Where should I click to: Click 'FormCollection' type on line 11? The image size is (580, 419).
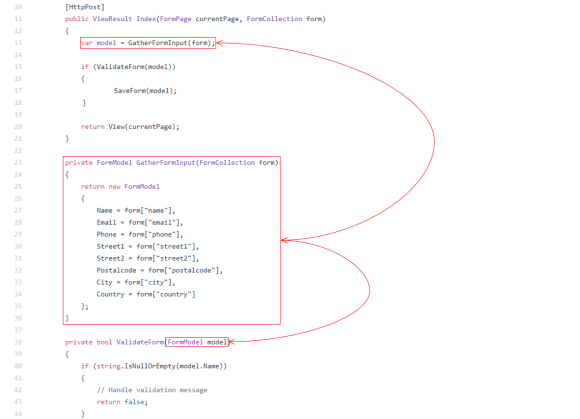click(x=274, y=19)
